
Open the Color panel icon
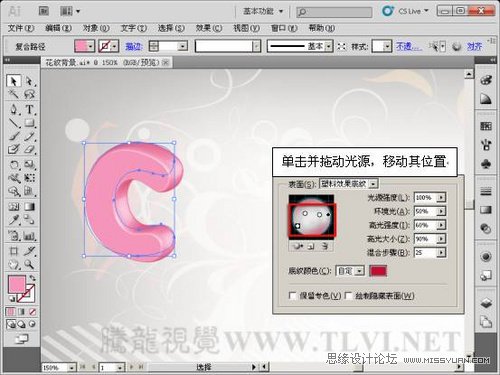486,80
